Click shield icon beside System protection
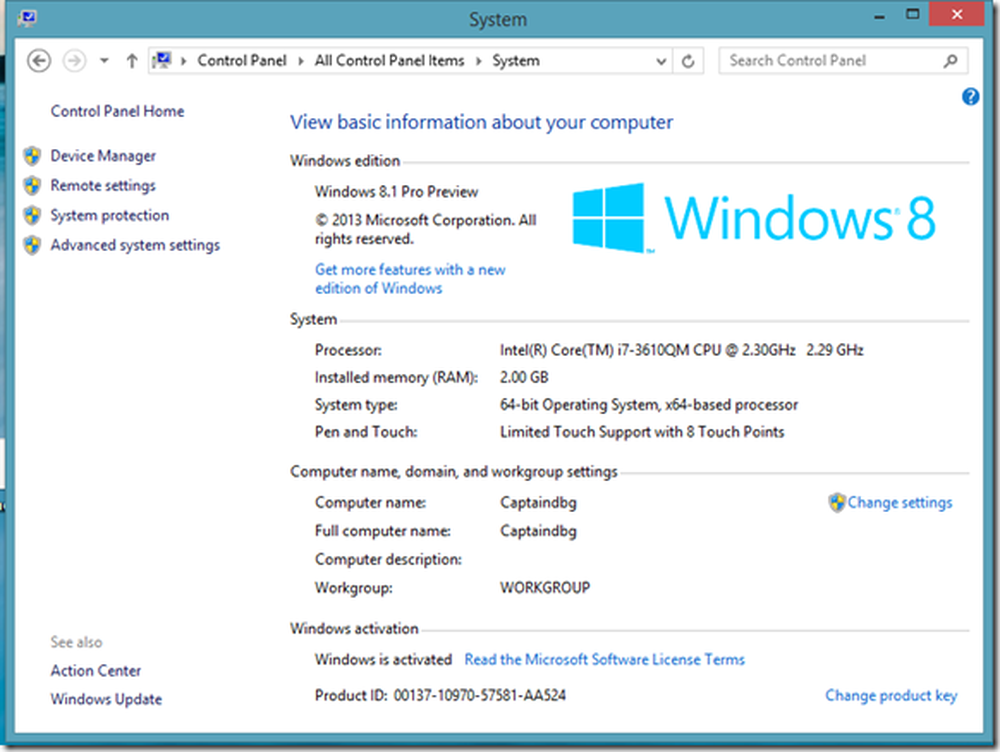 (x=32, y=216)
